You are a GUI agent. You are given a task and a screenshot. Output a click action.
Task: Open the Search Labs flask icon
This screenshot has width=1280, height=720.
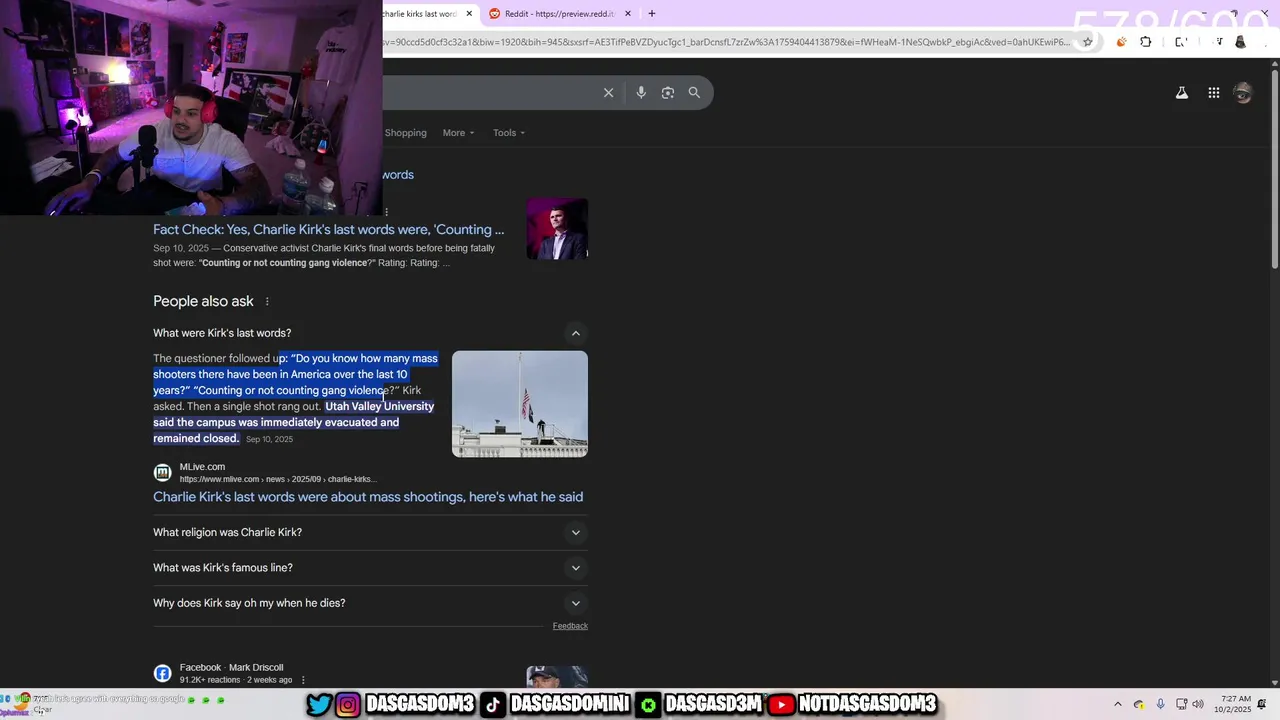point(1182,93)
